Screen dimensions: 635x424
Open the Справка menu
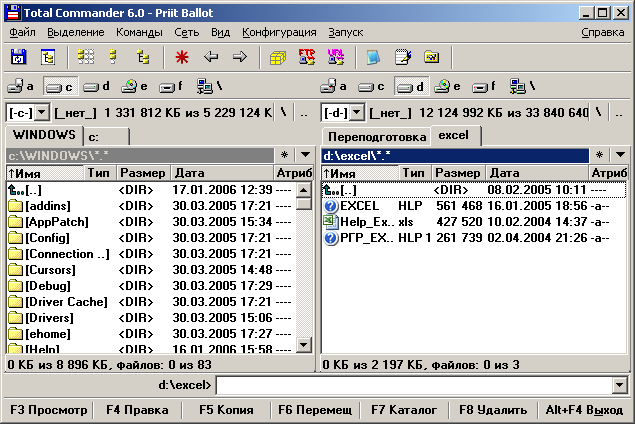(603, 32)
